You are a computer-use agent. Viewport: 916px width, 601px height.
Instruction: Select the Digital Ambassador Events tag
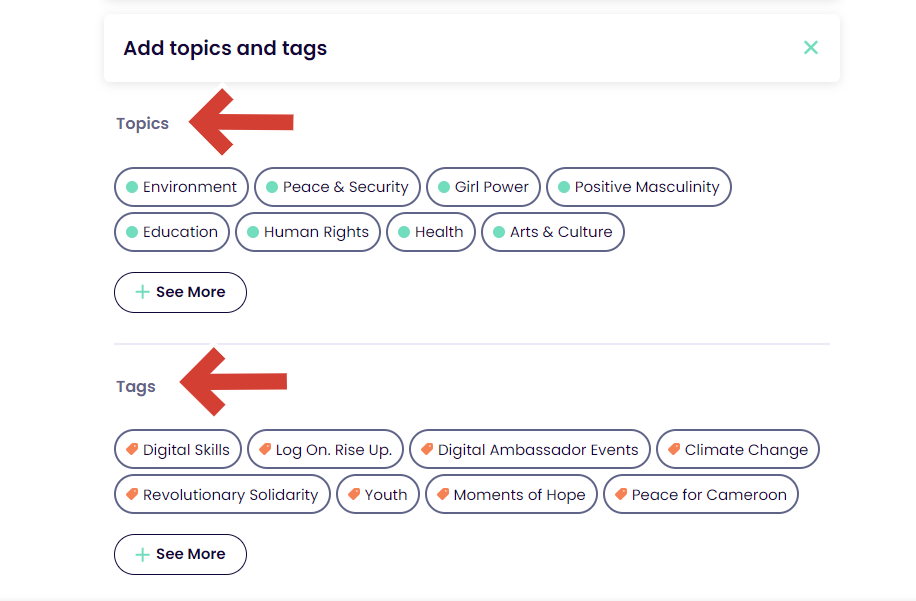530,450
